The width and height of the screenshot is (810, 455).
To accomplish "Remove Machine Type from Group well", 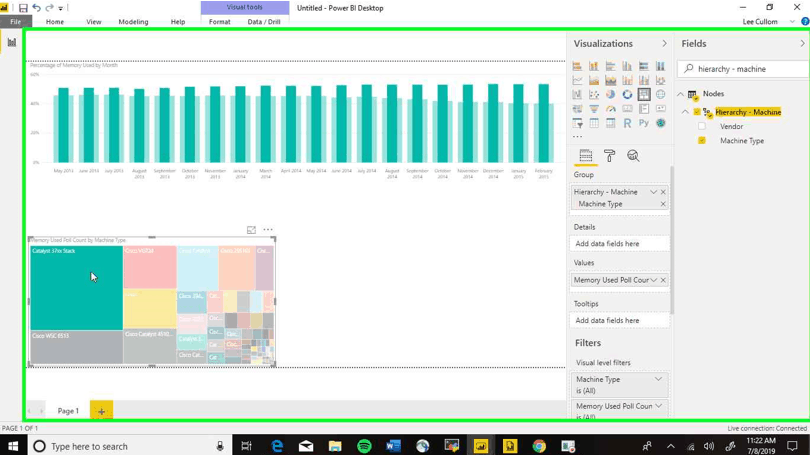I will (x=663, y=204).
